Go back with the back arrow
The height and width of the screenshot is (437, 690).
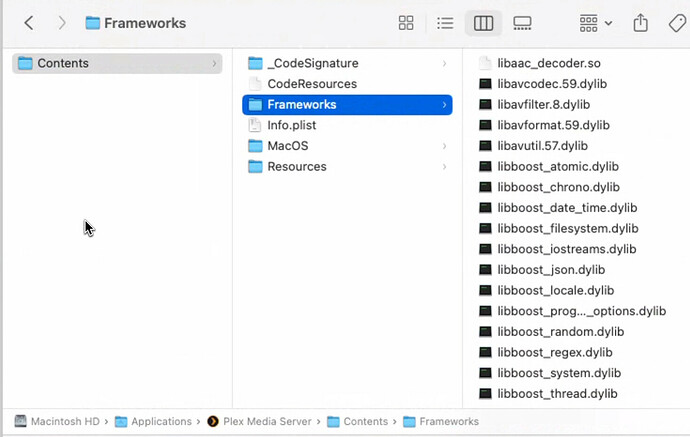coord(29,23)
